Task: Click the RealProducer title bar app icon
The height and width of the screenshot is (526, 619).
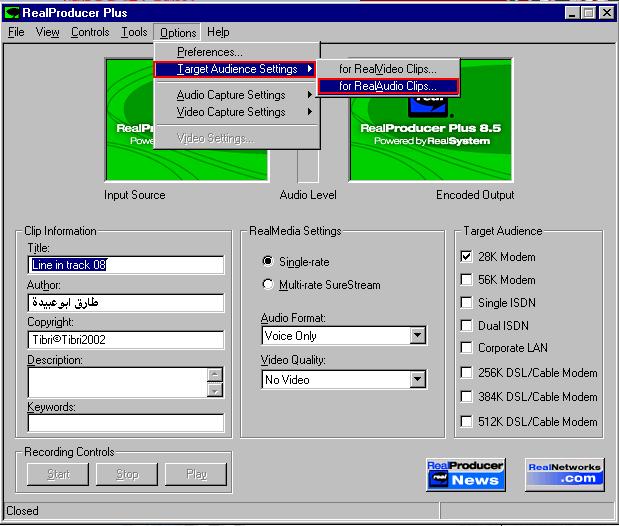Action: click(11, 13)
